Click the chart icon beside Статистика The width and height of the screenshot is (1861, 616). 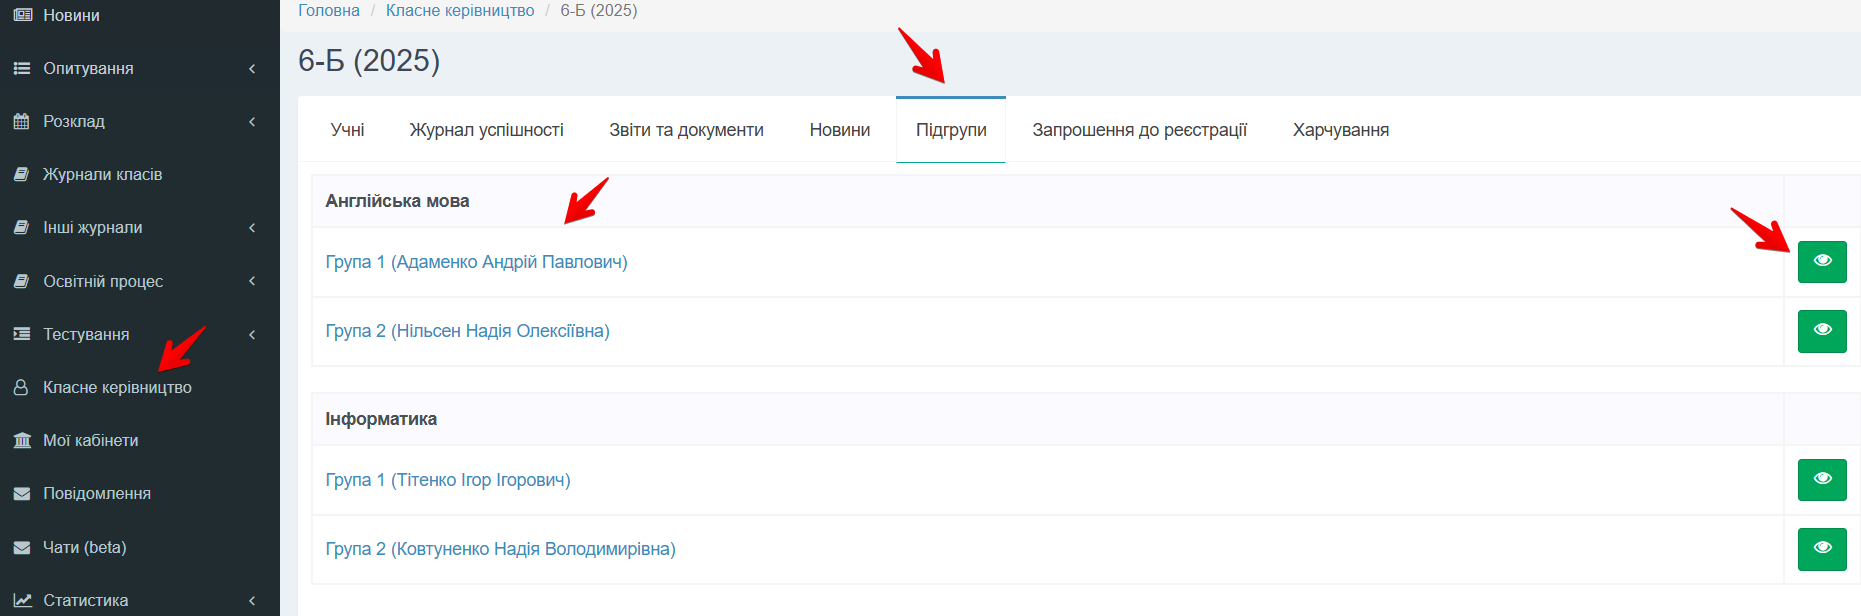(22, 600)
